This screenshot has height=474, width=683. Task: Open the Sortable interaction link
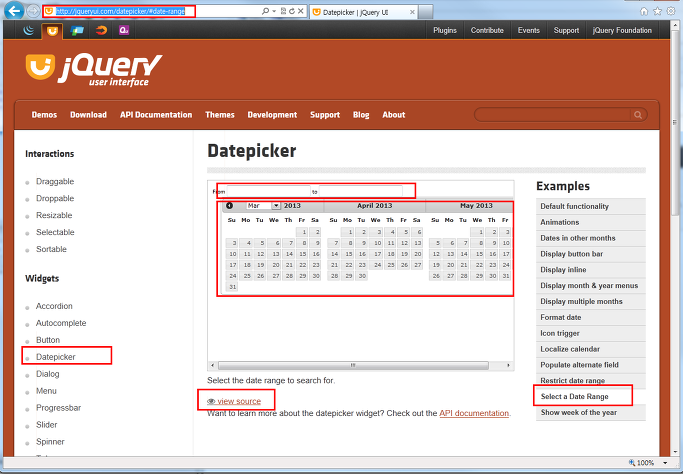(51, 249)
